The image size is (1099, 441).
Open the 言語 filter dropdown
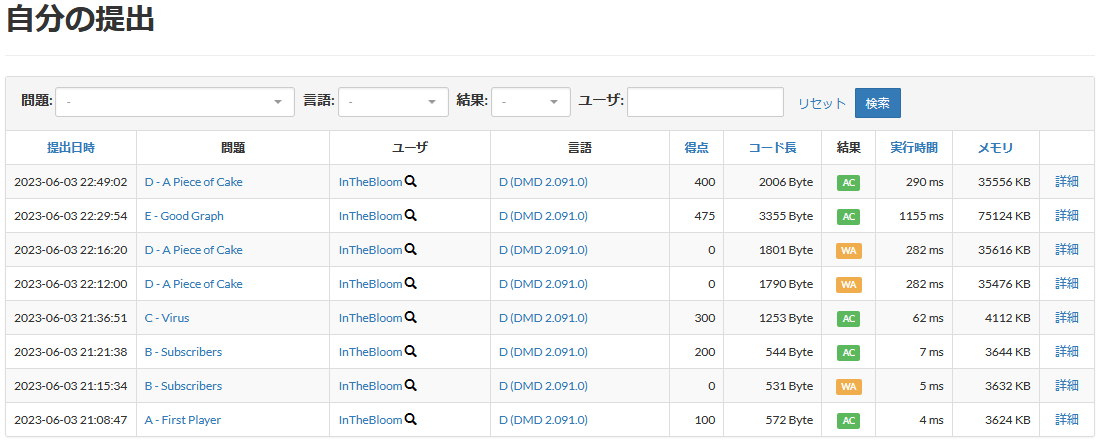tap(393, 102)
